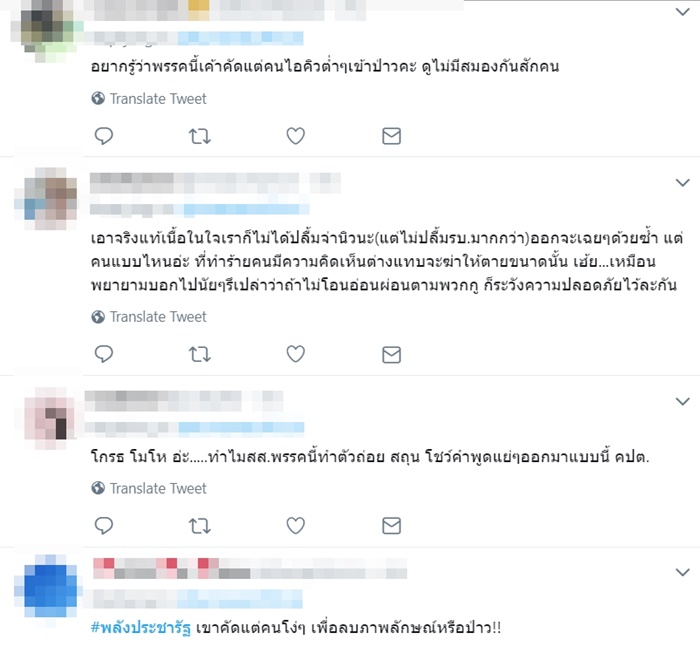Translate the second three-line tweet
The height and width of the screenshot is (646, 700).
149,317
